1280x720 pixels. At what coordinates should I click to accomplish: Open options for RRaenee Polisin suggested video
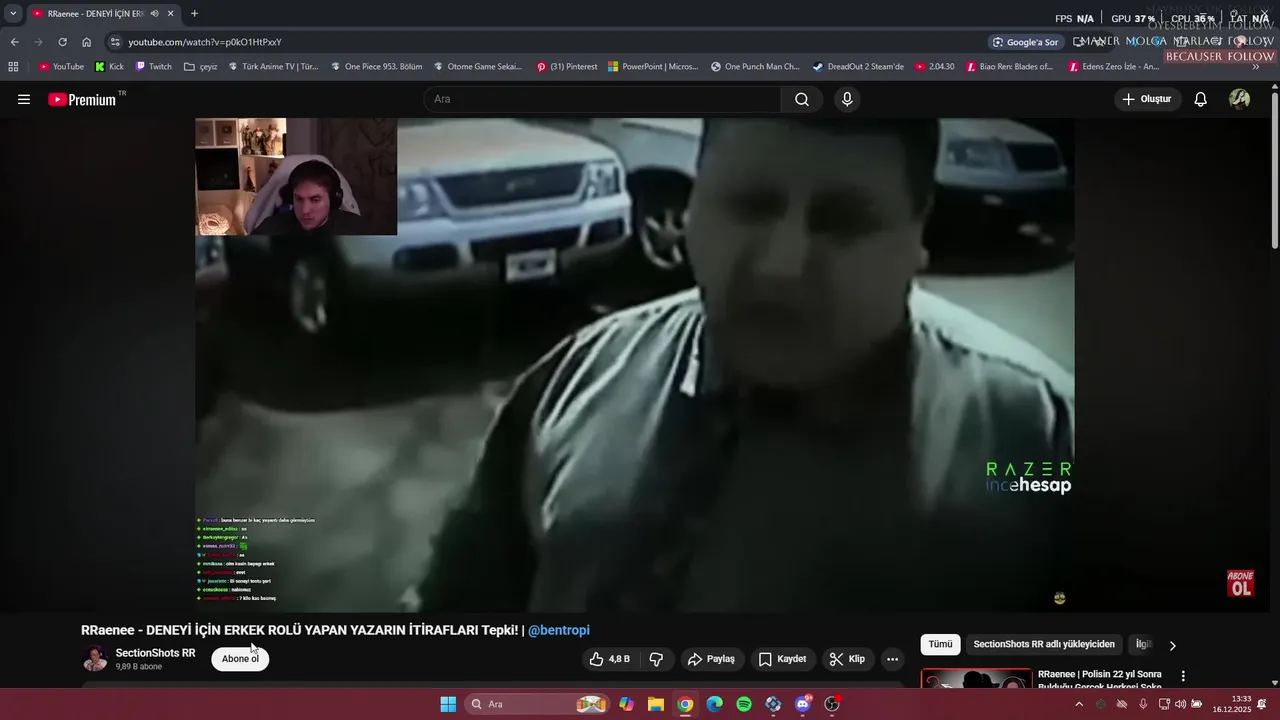1183,676
